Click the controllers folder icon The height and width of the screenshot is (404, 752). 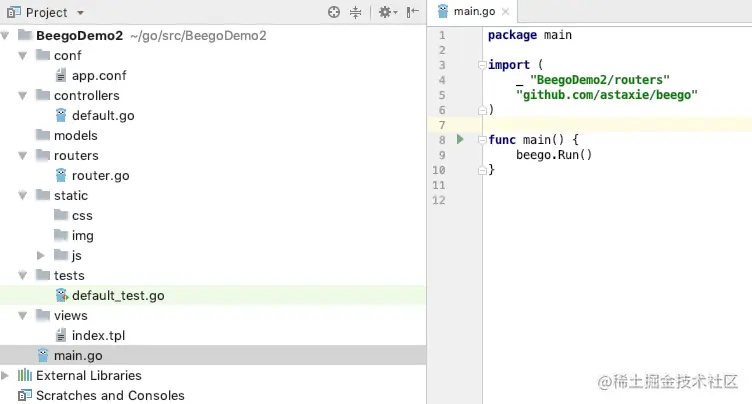pos(43,95)
